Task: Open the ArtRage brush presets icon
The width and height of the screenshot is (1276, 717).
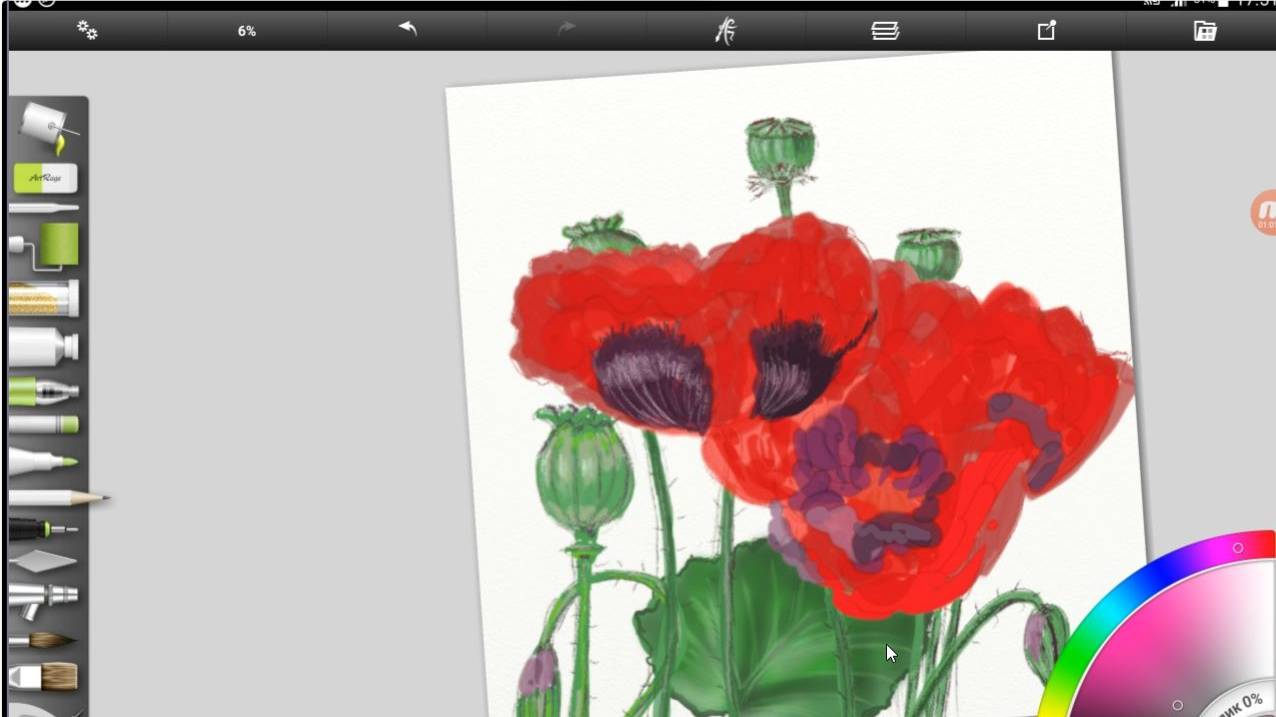Action: [725, 31]
